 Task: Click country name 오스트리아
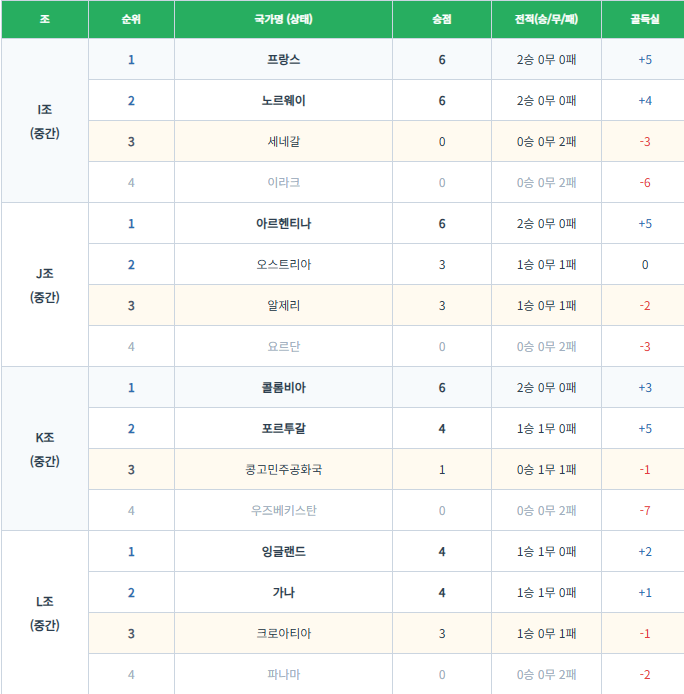tap(283, 265)
